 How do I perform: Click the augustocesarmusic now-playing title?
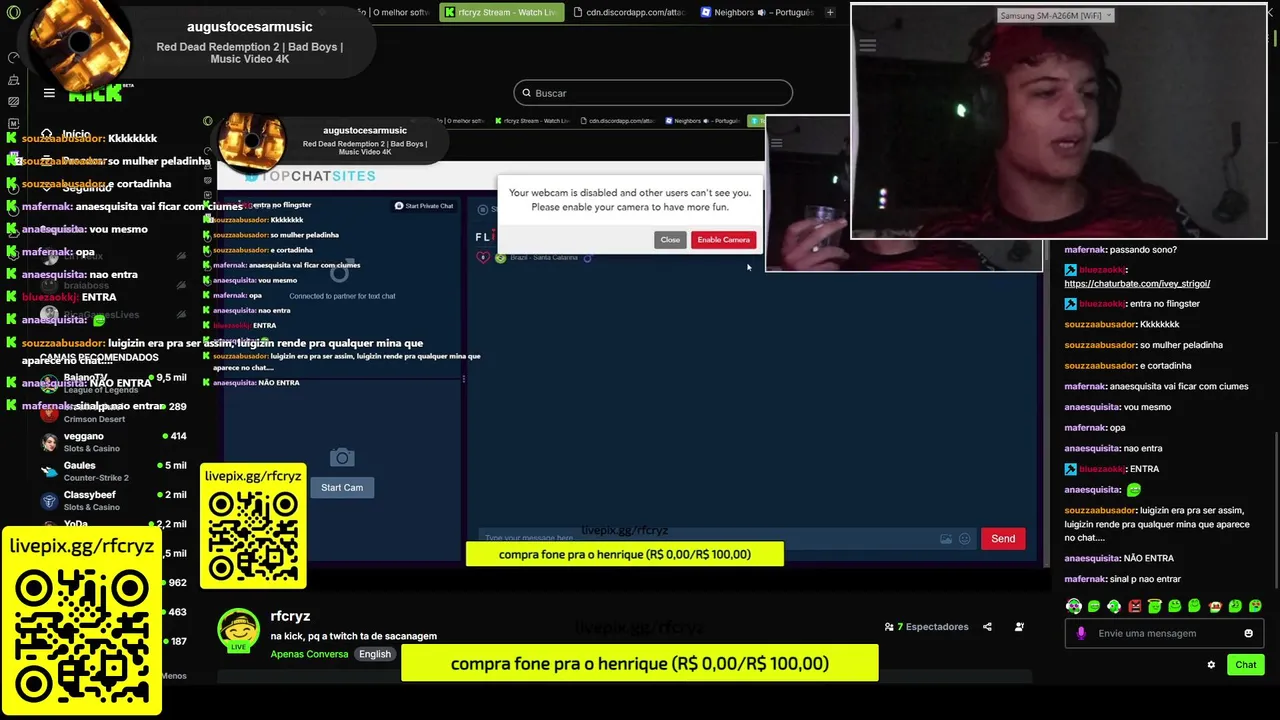point(250,27)
